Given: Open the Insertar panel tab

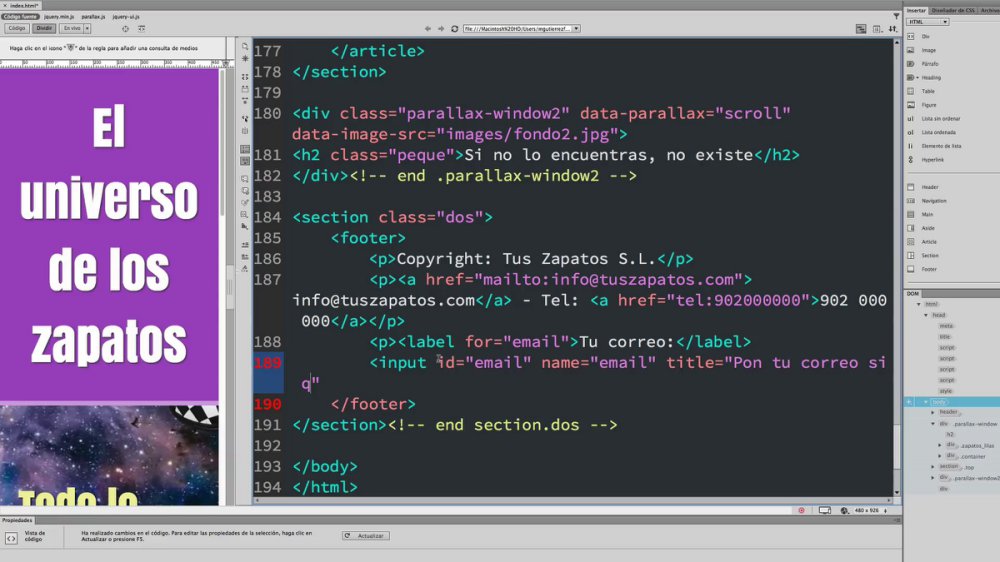Looking at the screenshot, I should point(916,10).
